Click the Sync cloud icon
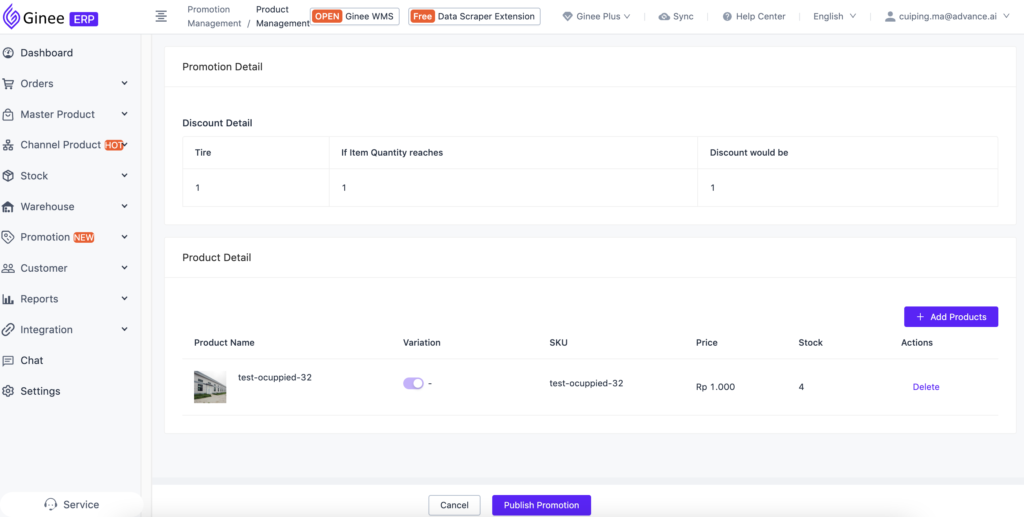This screenshot has height=517, width=1024. pos(664,16)
